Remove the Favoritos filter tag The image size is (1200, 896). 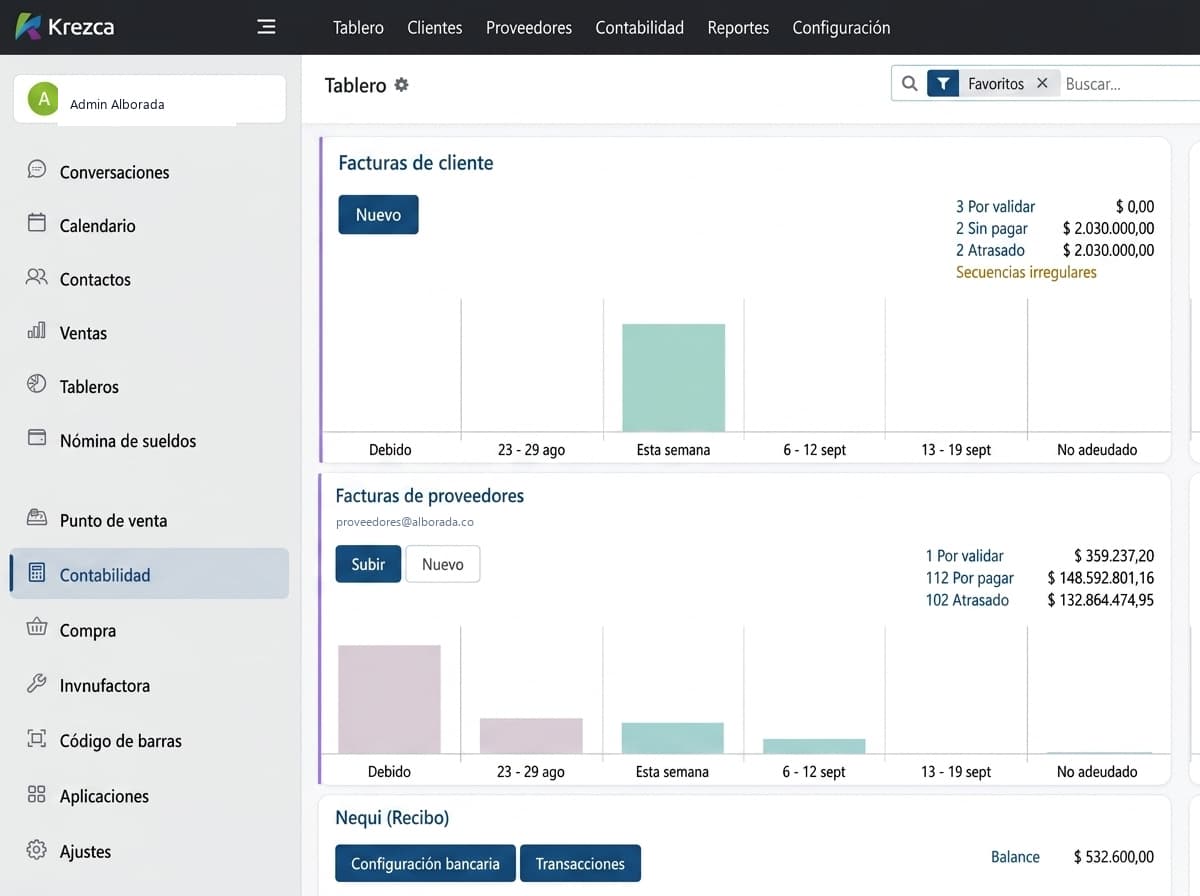1042,83
